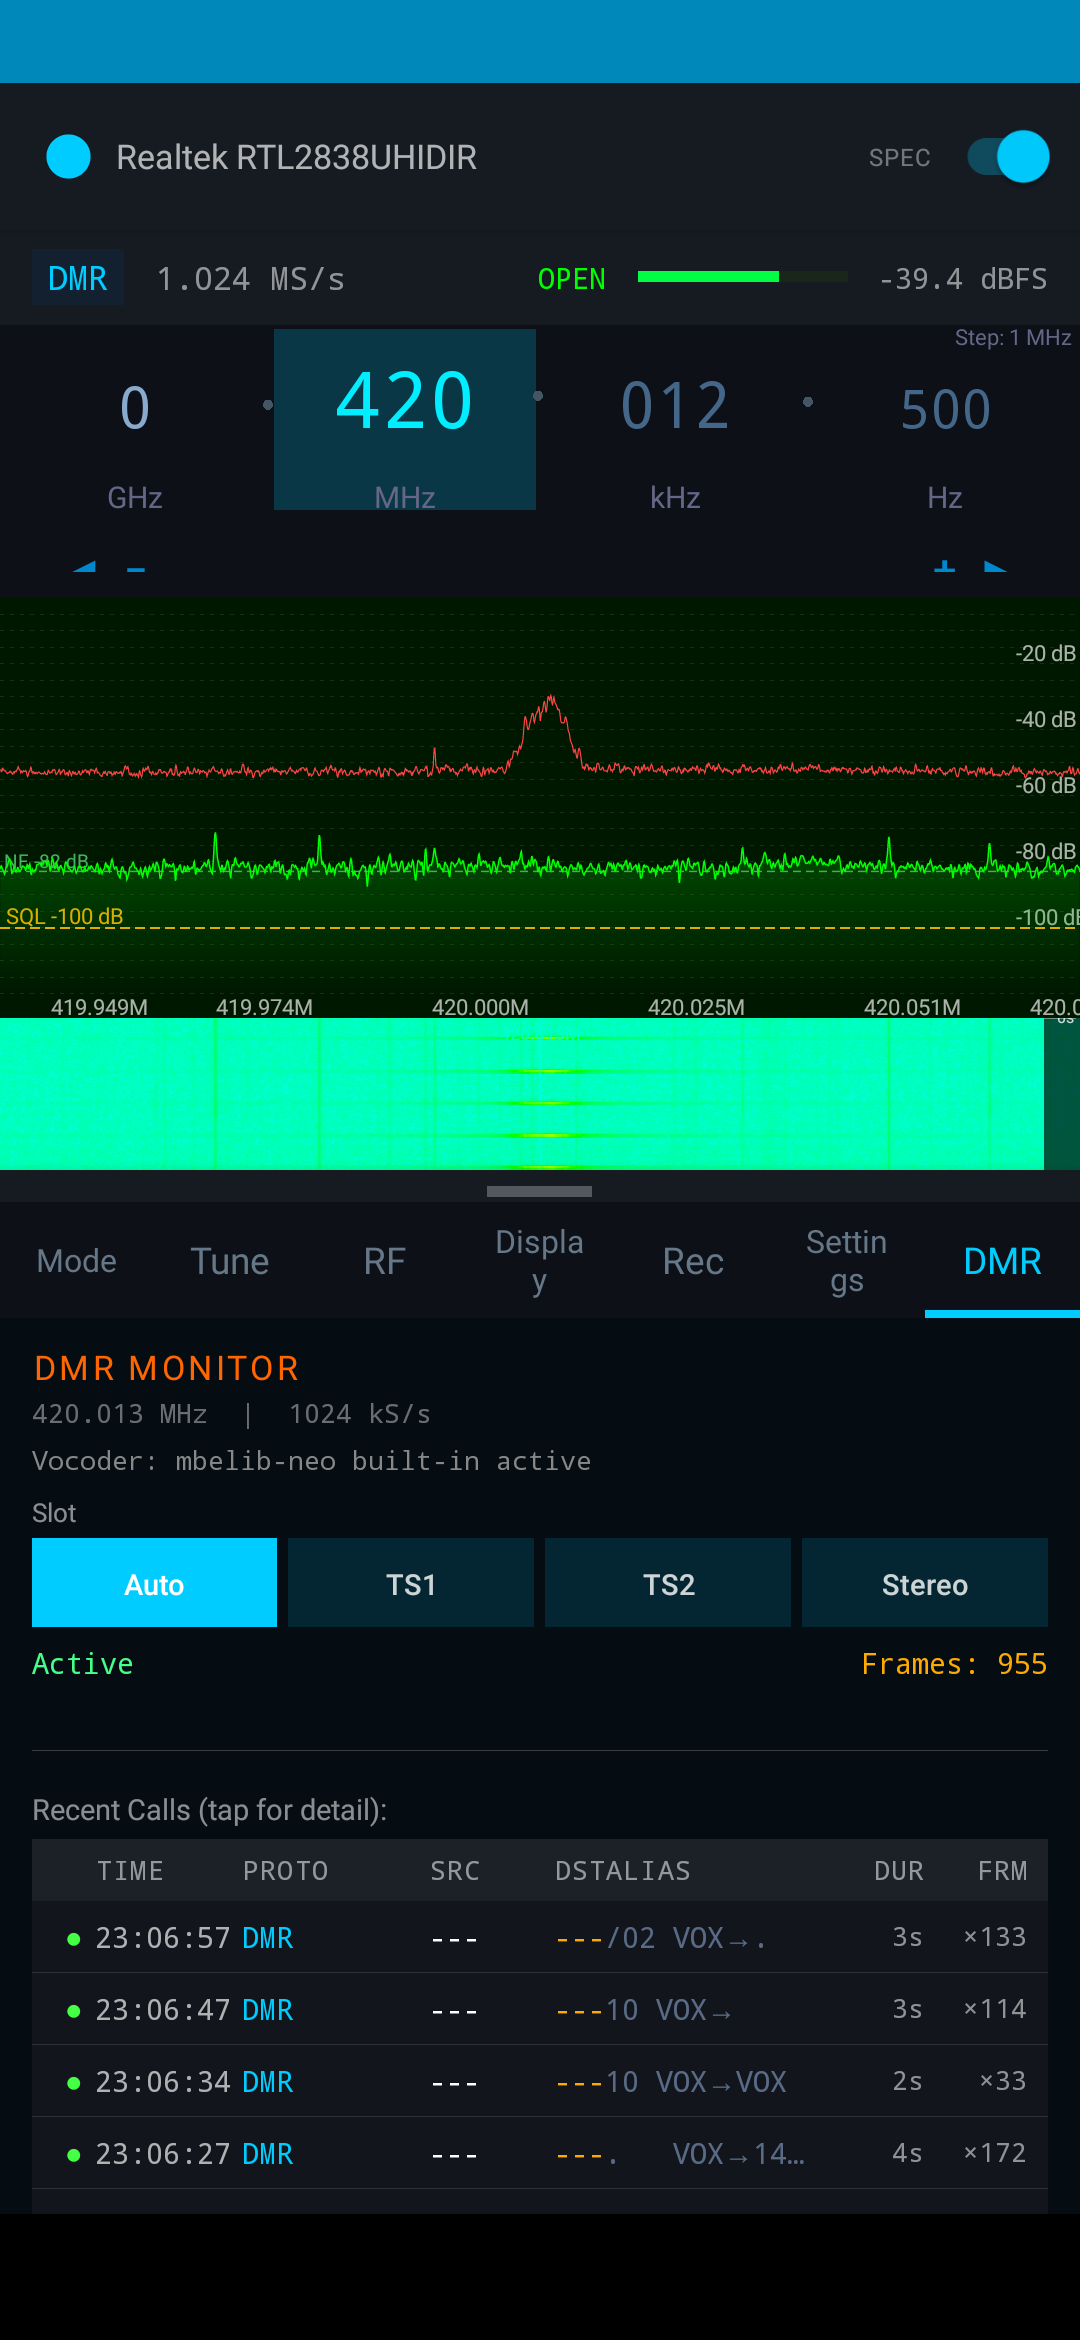This screenshot has height=2340, width=1080.
Task: Select the Auto slot option
Action: (x=154, y=1583)
